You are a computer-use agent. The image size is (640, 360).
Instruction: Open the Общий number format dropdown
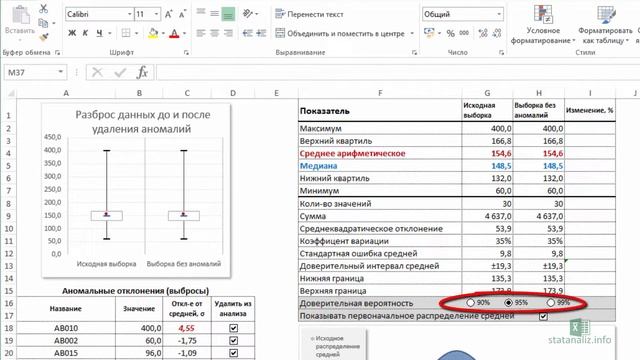tap(499, 14)
